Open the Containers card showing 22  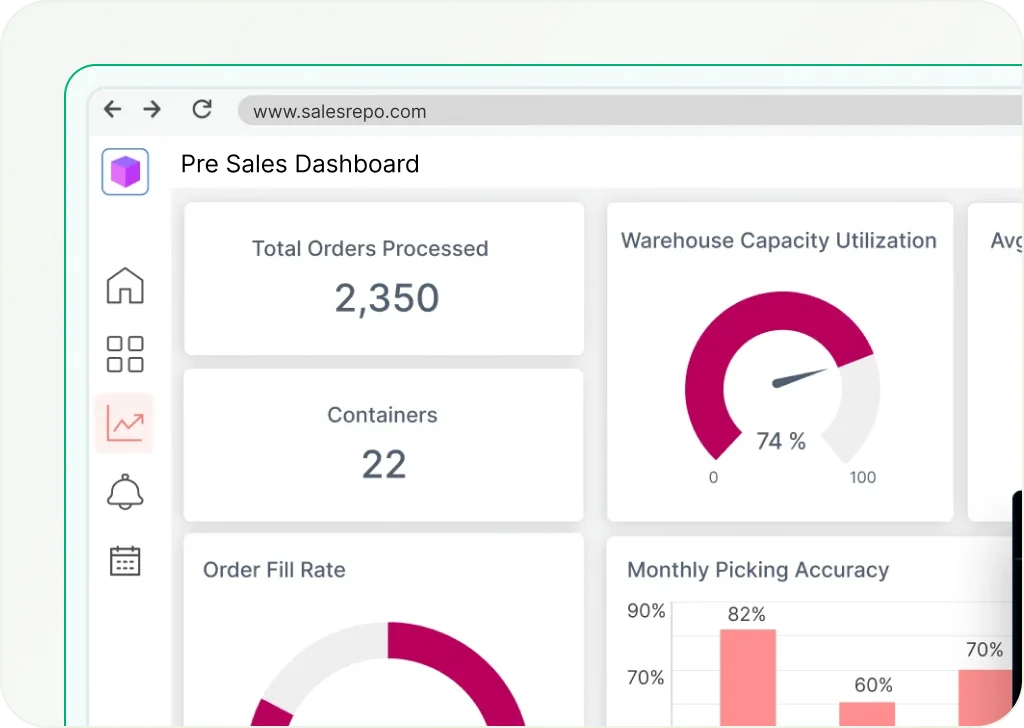(384, 445)
